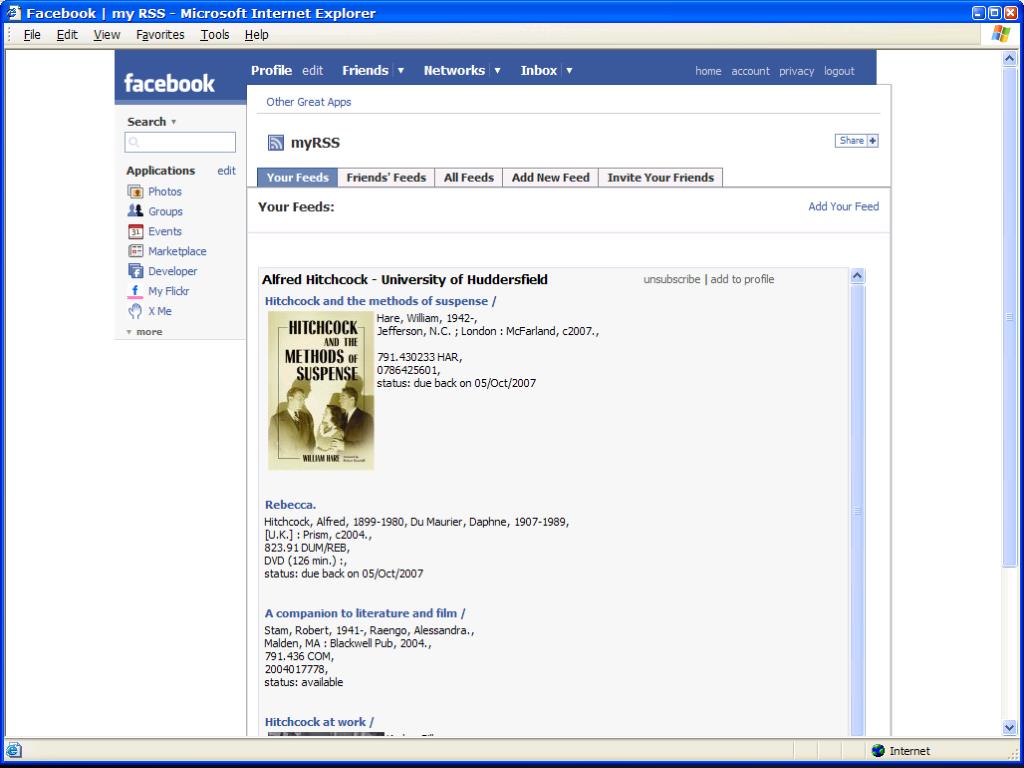Unsubscribe from the Alfred Hitchcock feed
1024x768 pixels.
pyautogui.click(x=671, y=279)
